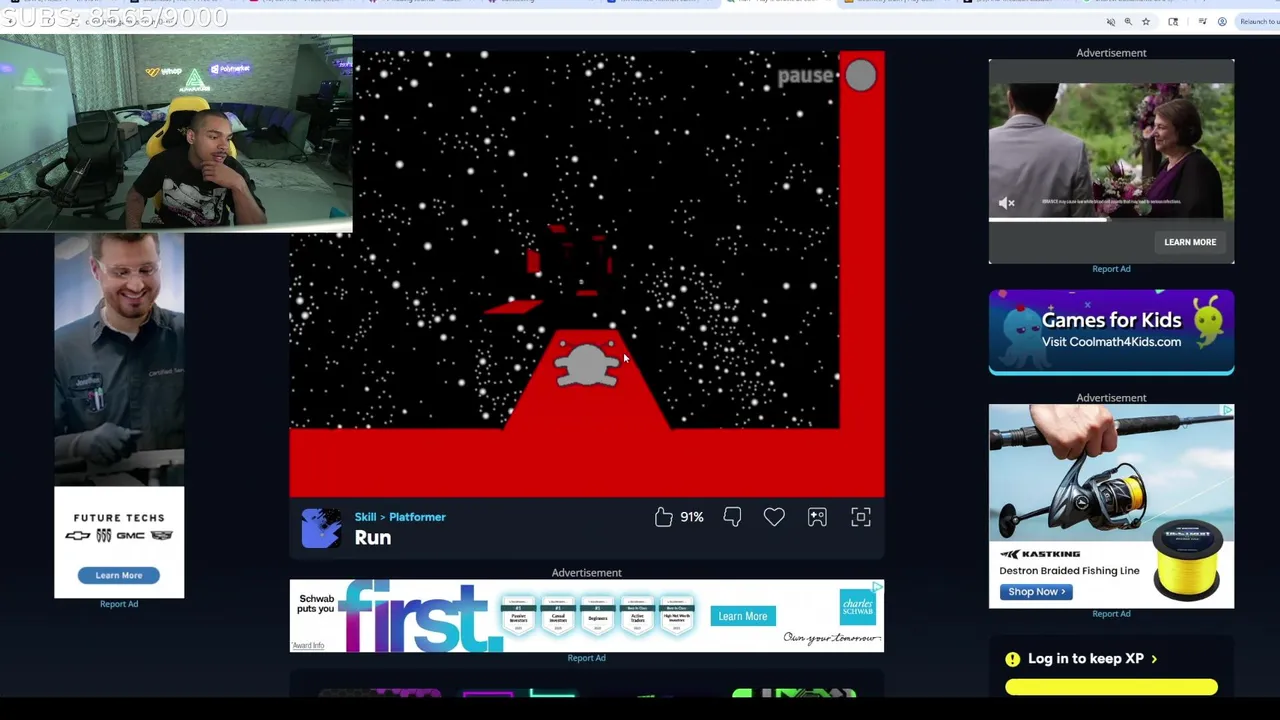1280x720 pixels.
Task: Click the game controller playlist icon
Action: point(817,517)
